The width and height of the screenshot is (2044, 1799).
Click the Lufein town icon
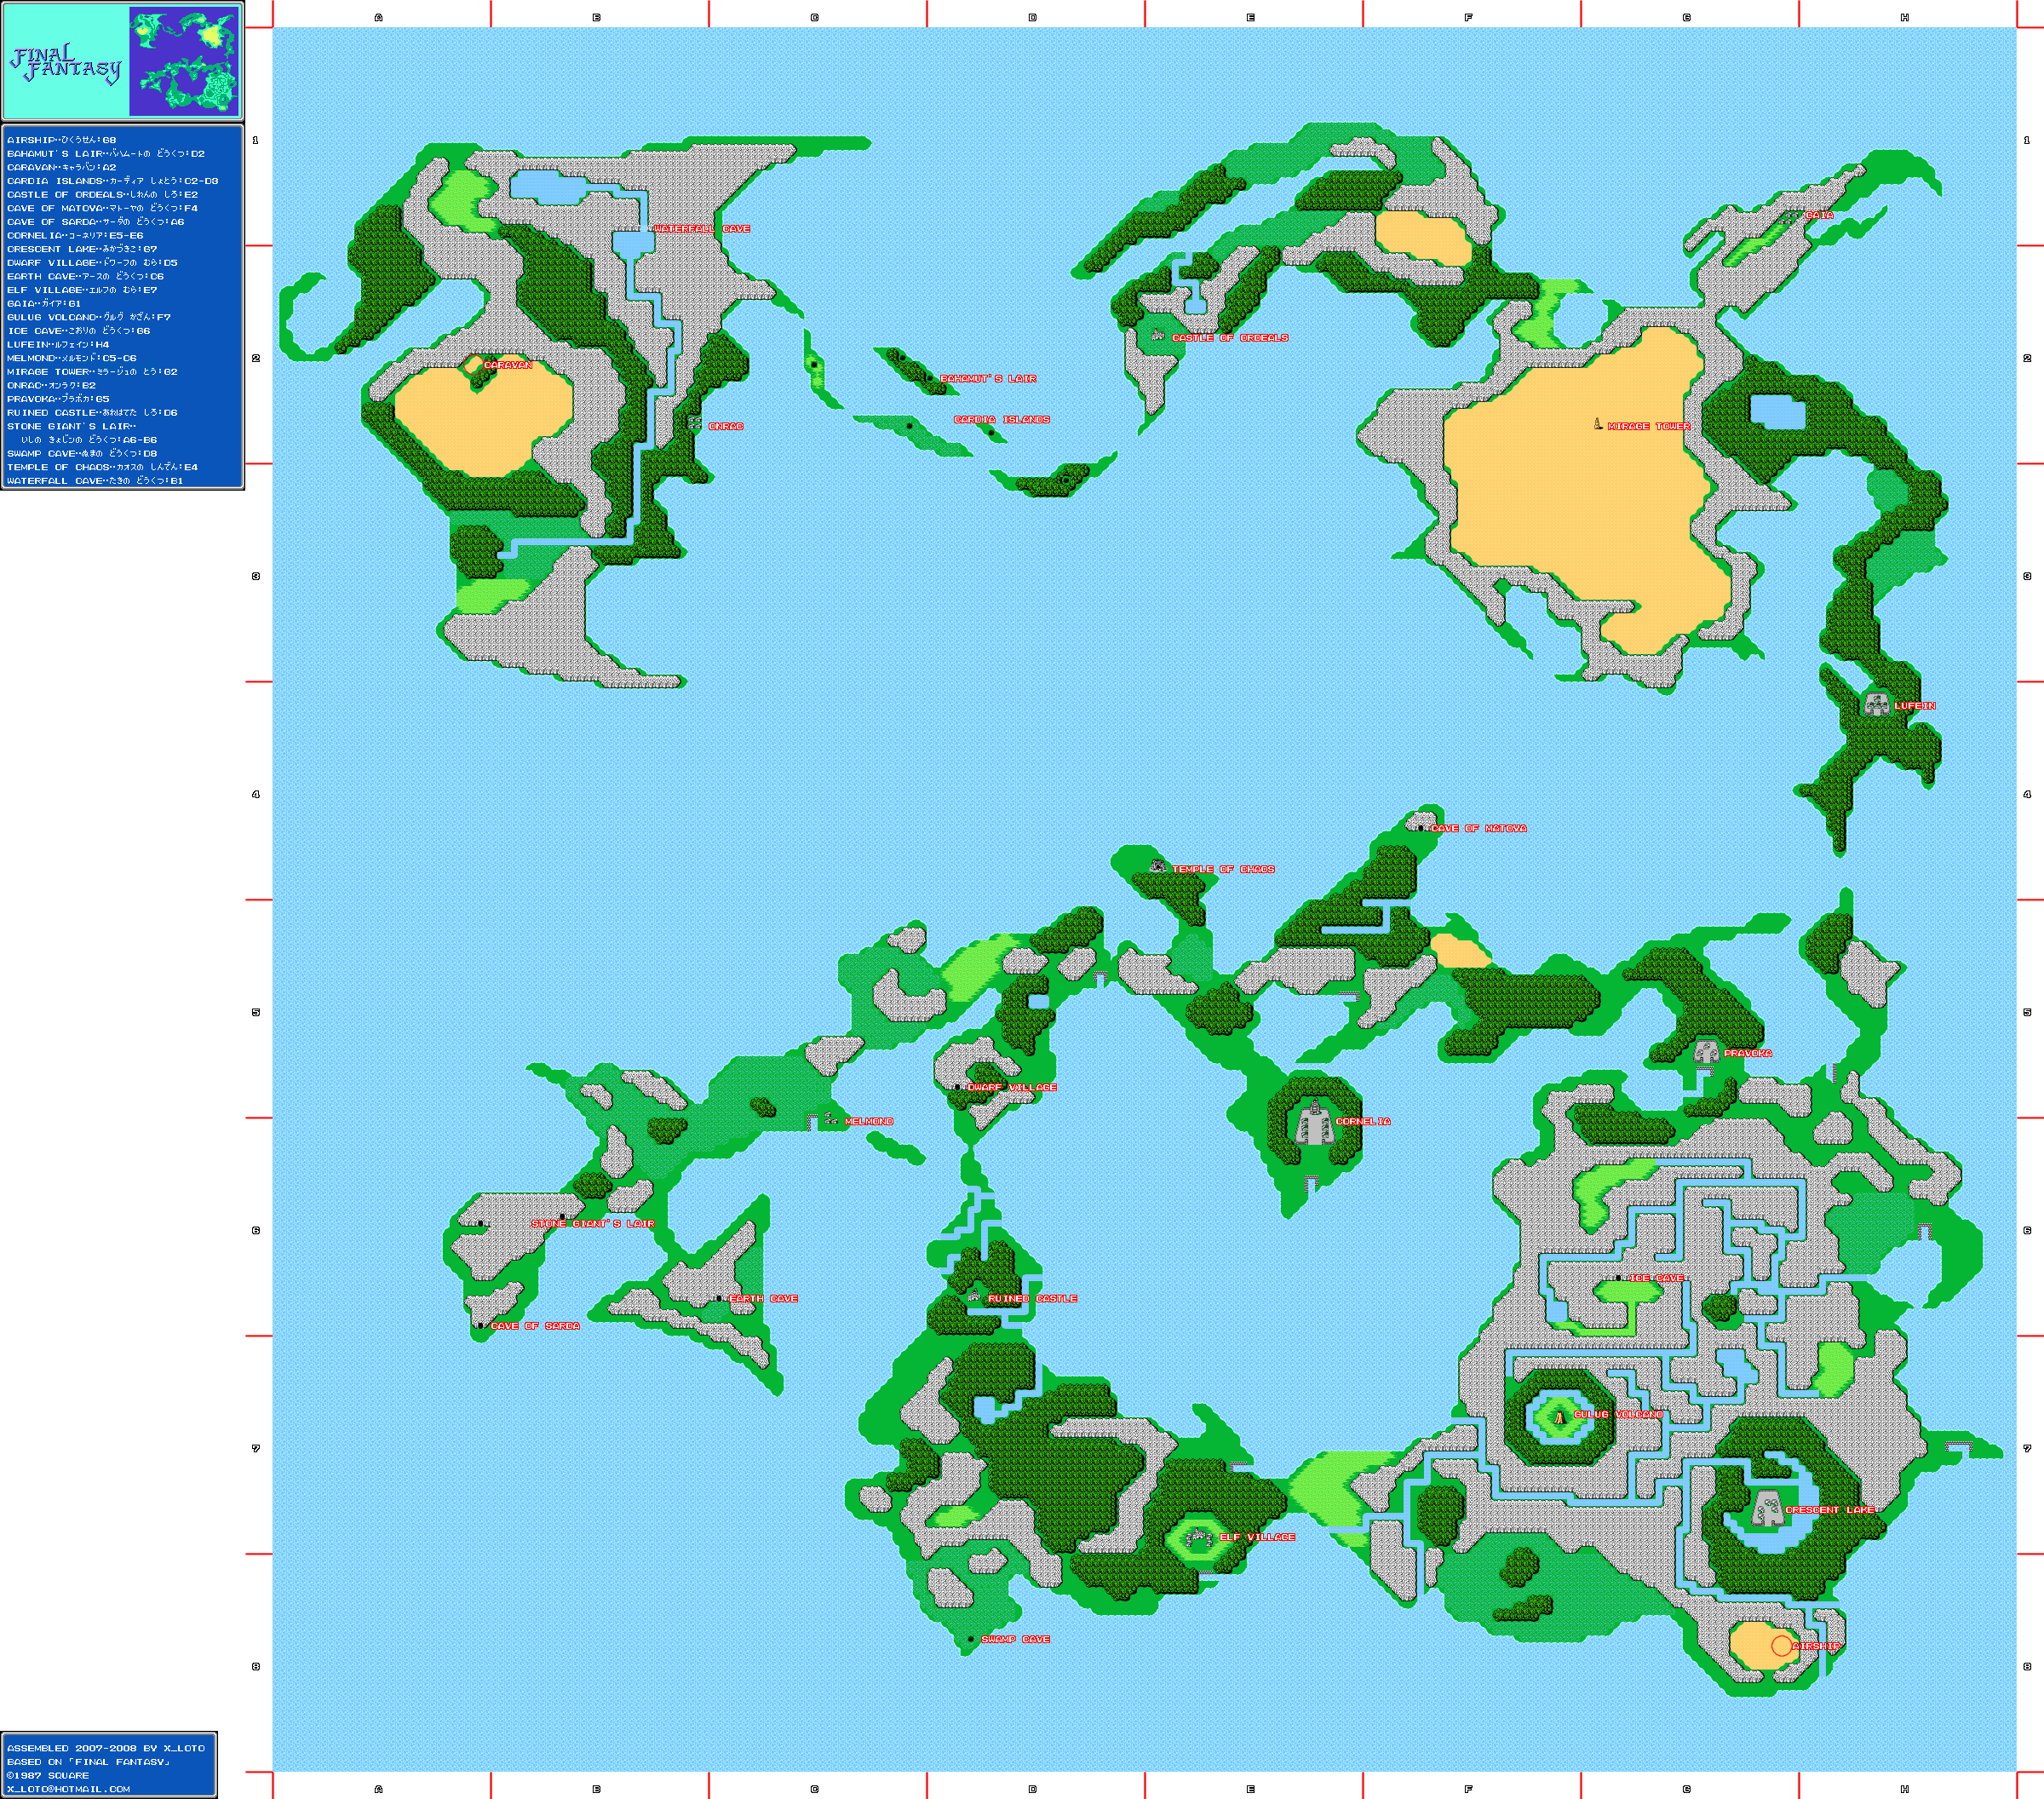[1876, 704]
